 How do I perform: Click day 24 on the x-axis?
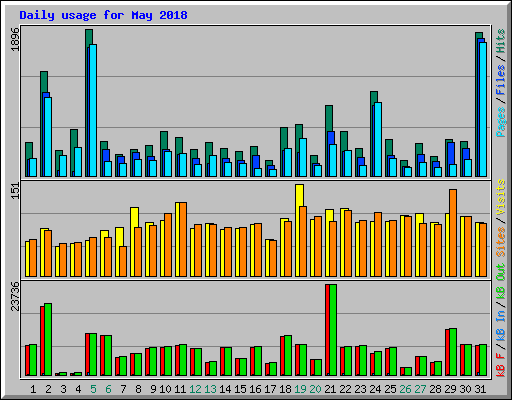pyautogui.click(x=375, y=389)
